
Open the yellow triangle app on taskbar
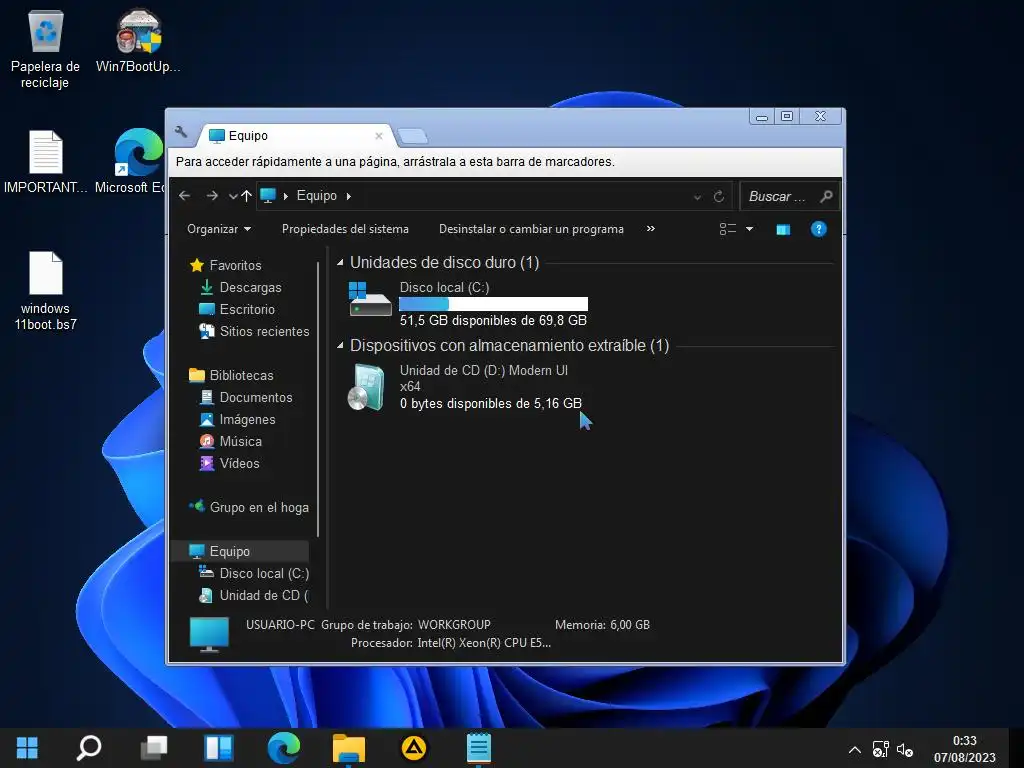413,748
